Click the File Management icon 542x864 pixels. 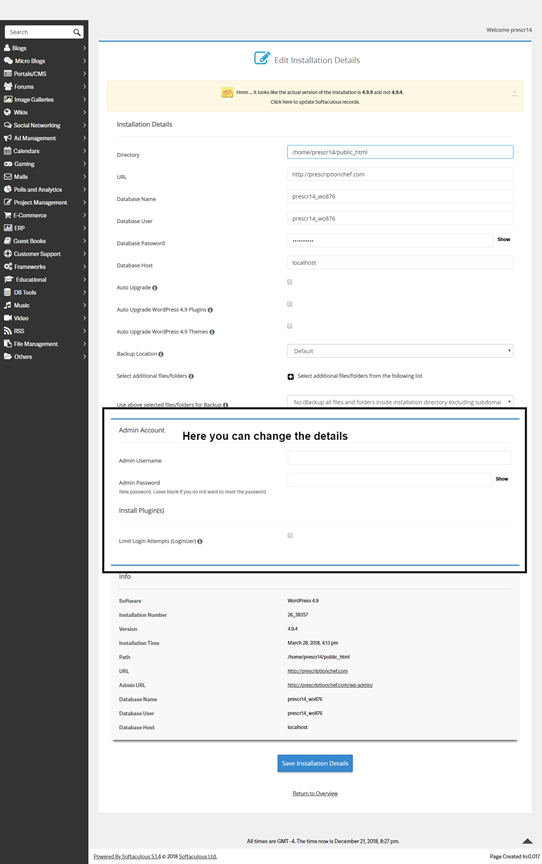click(8, 343)
